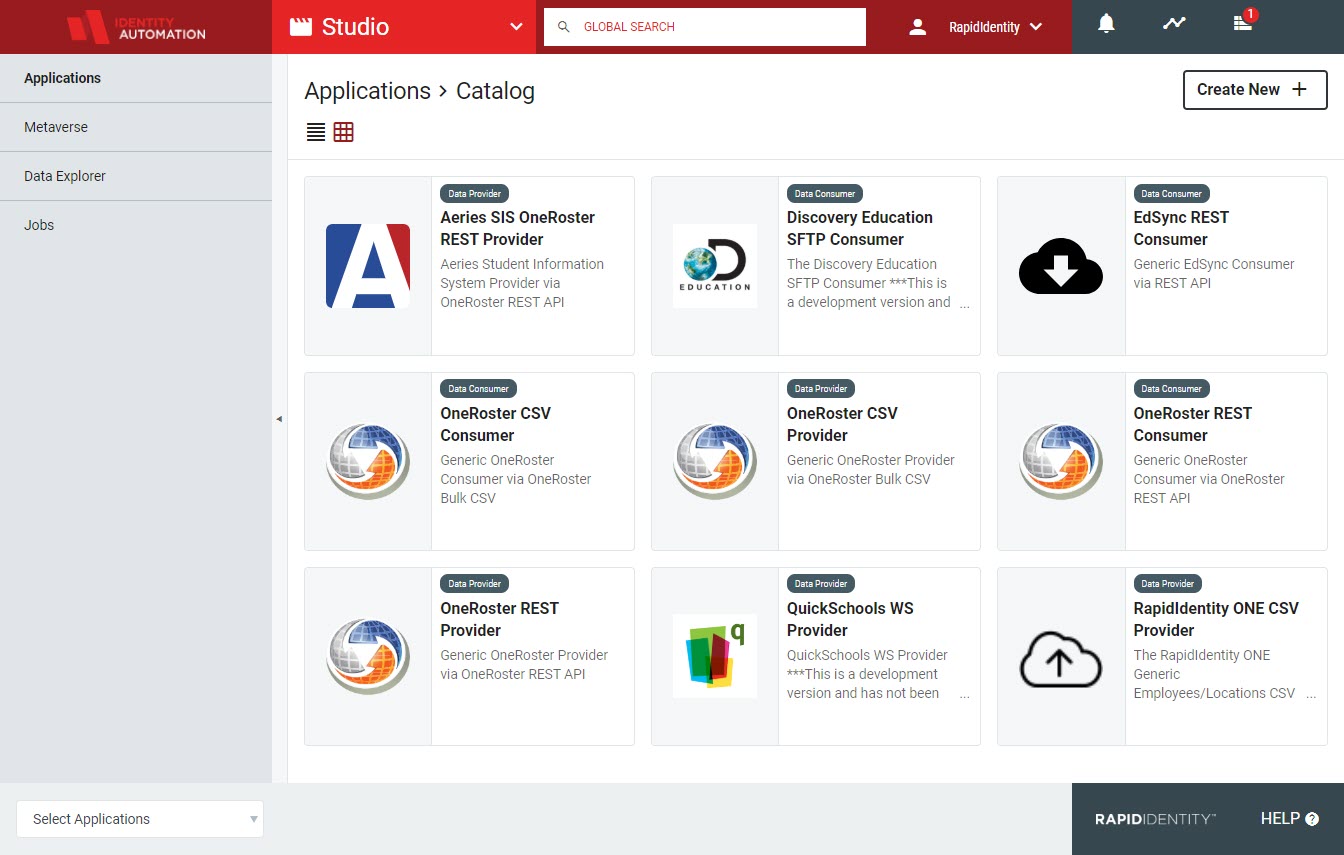Open QuickSchools WS Provider title
The image size is (1344, 855).
850,619
